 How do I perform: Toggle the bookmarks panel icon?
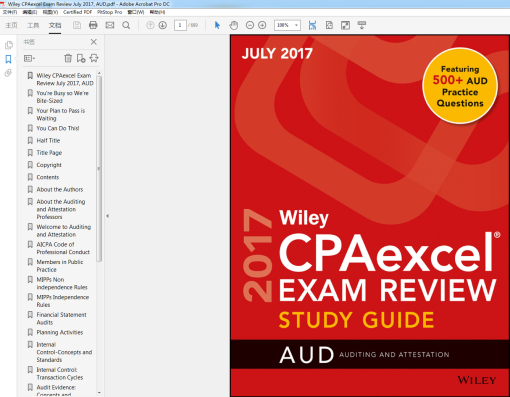[8, 59]
